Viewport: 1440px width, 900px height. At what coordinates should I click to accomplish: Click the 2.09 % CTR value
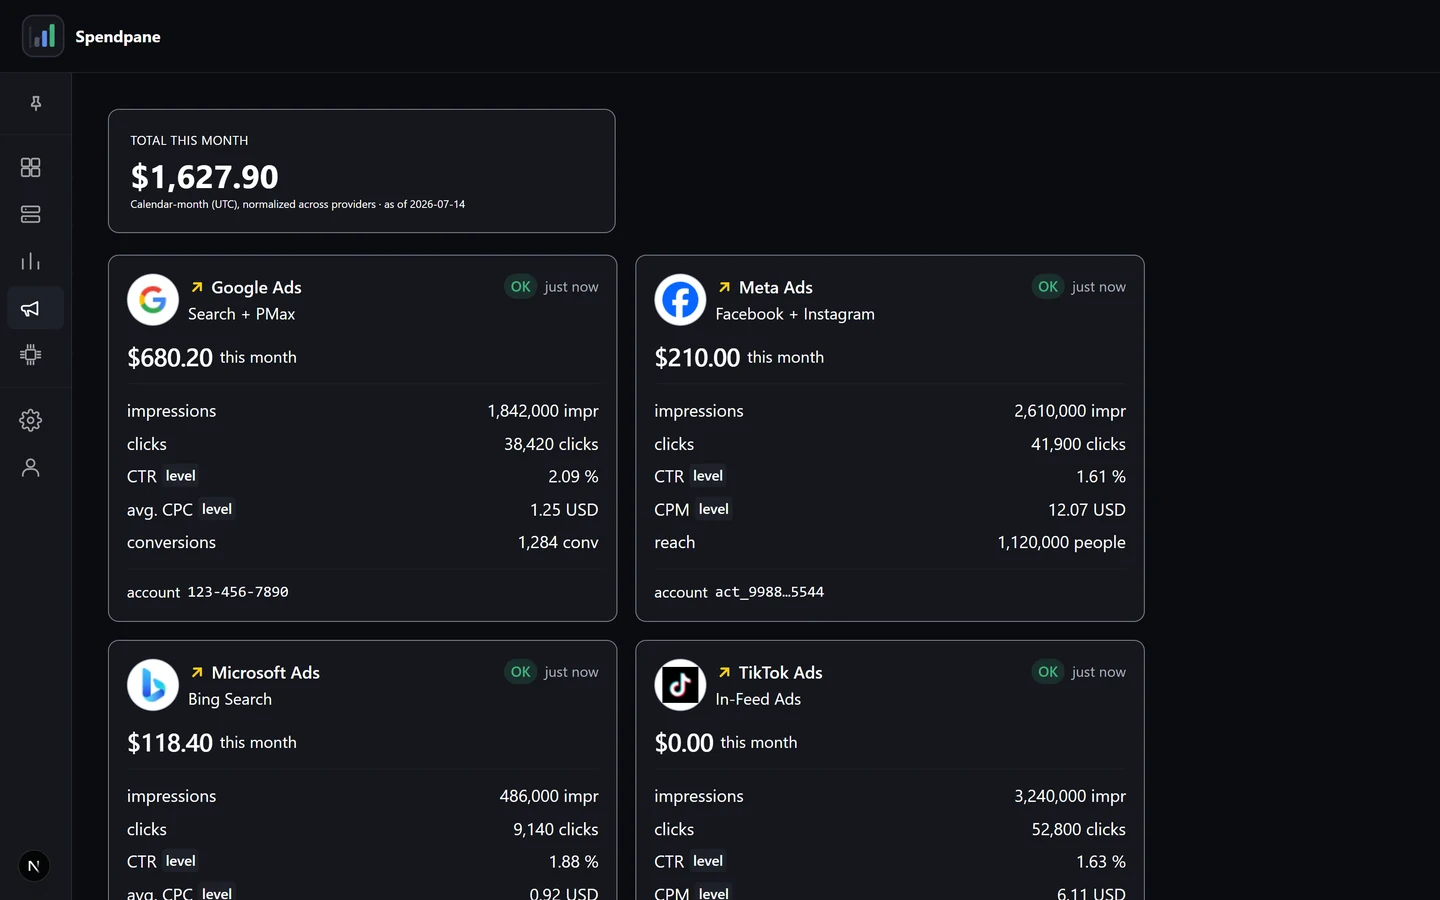pyautogui.click(x=573, y=477)
